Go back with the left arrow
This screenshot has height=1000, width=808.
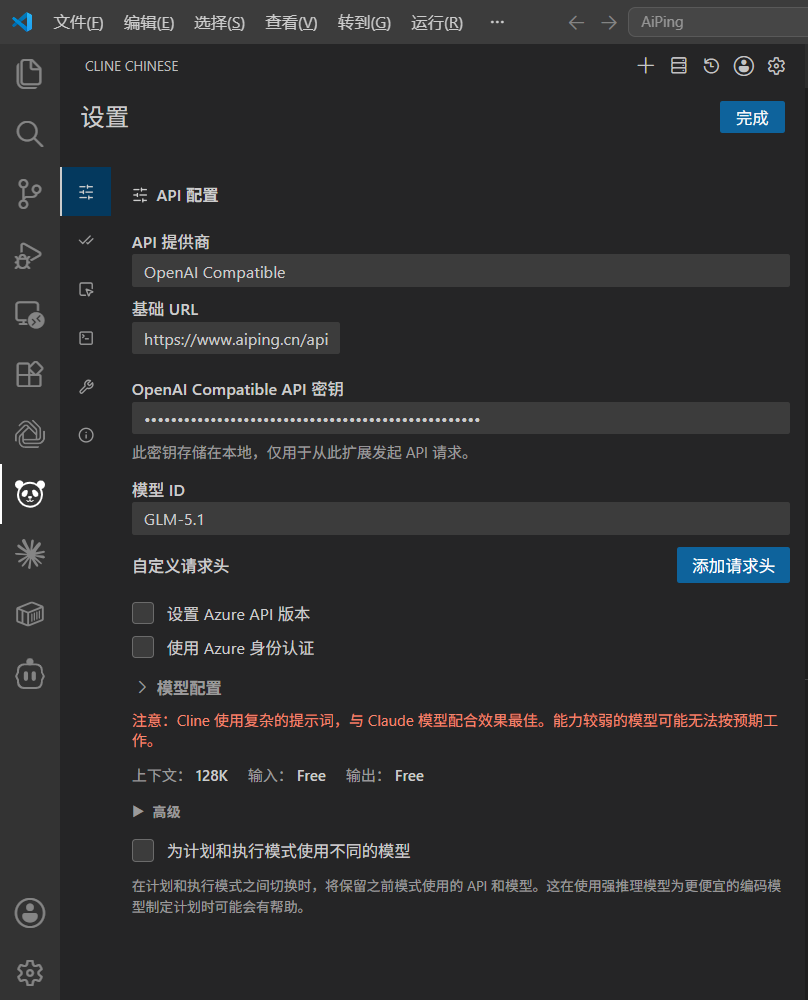pos(576,23)
